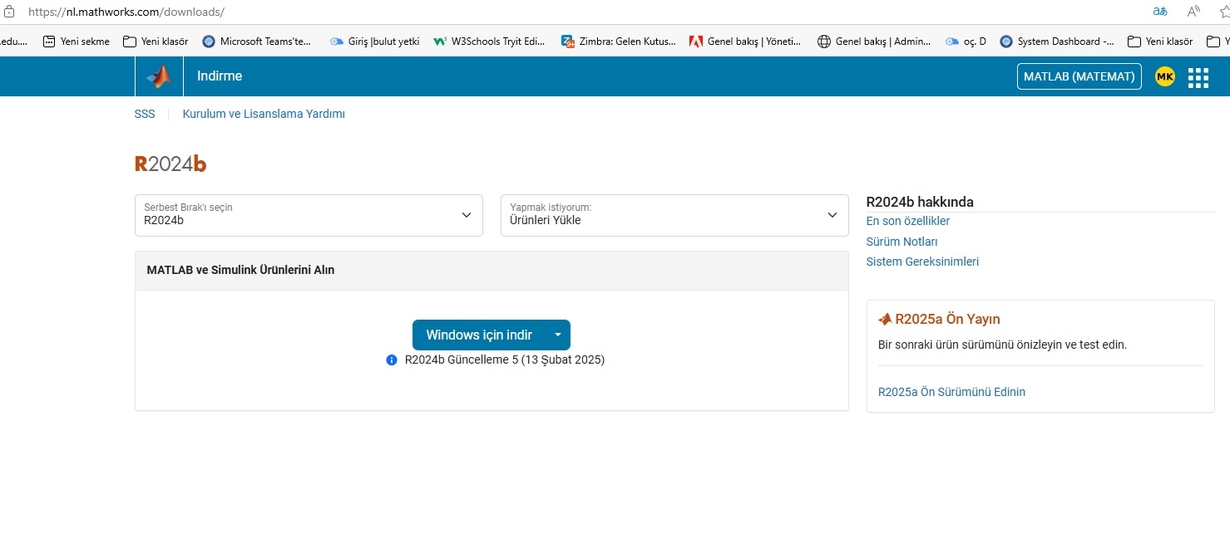Open the first Yeni sekme bookmark
This screenshot has width=1230, height=538.
pyautogui.click(x=76, y=41)
